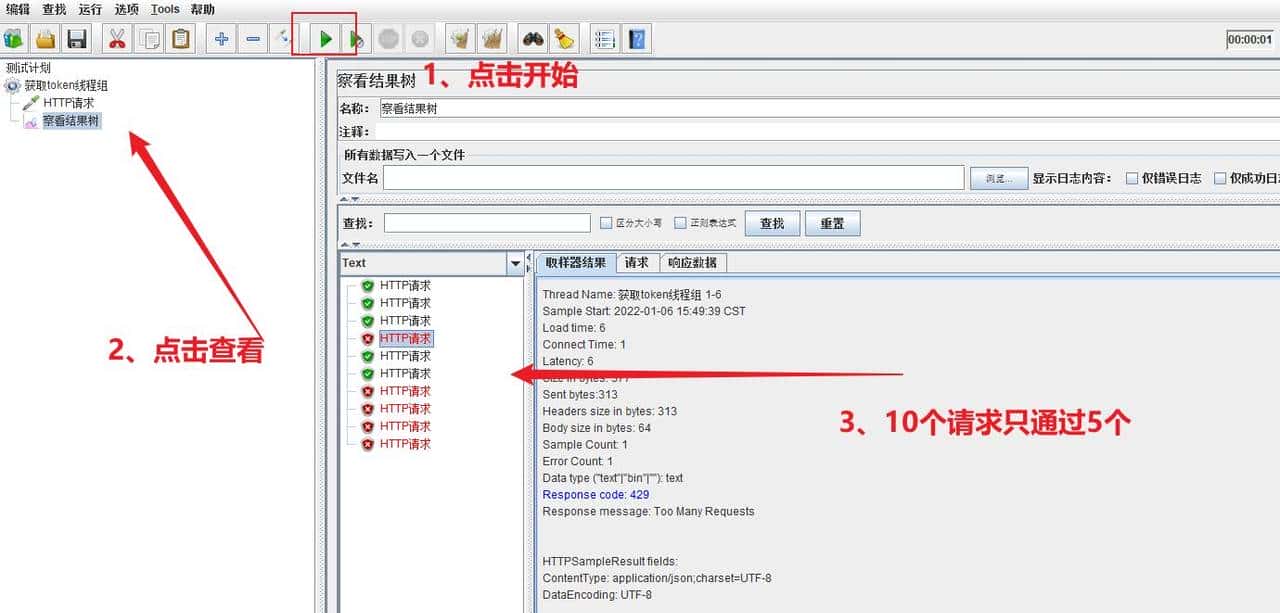Click the Save icon in the toolbar
Screen dimensions: 1280x613
[75, 38]
